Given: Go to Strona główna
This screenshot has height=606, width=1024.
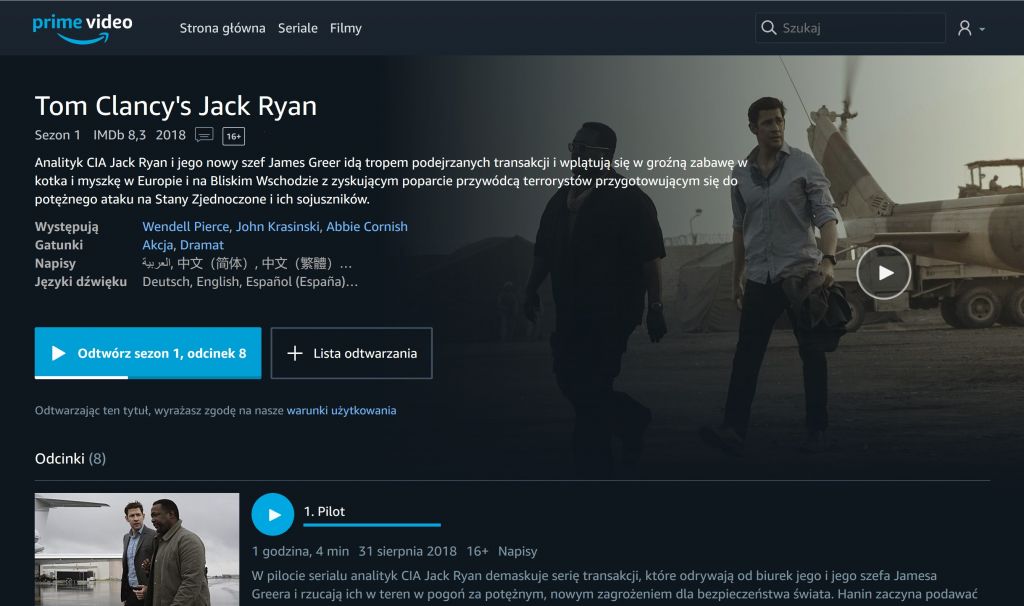Looking at the screenshot, I should click(222, 28).
